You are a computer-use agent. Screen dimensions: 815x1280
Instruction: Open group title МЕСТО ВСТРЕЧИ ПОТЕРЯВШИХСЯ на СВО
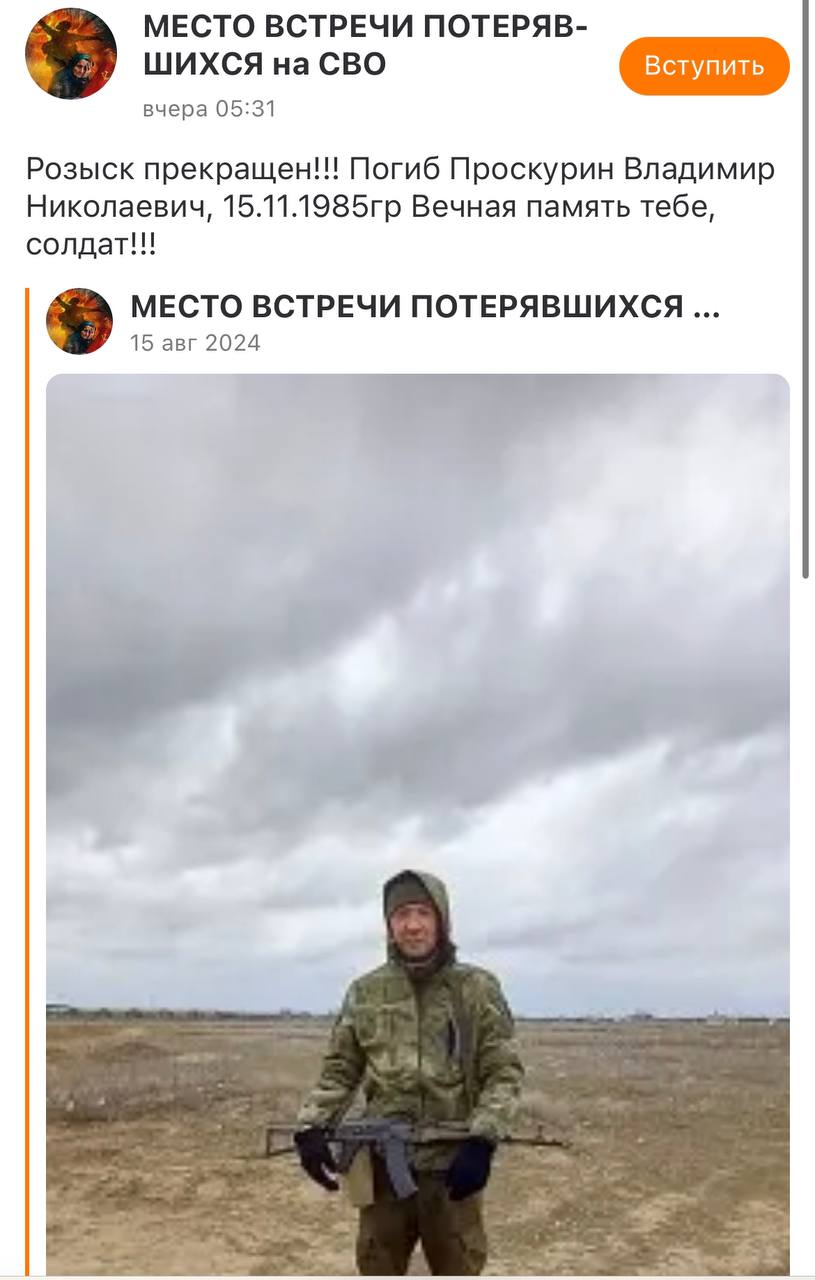(365, 46)
